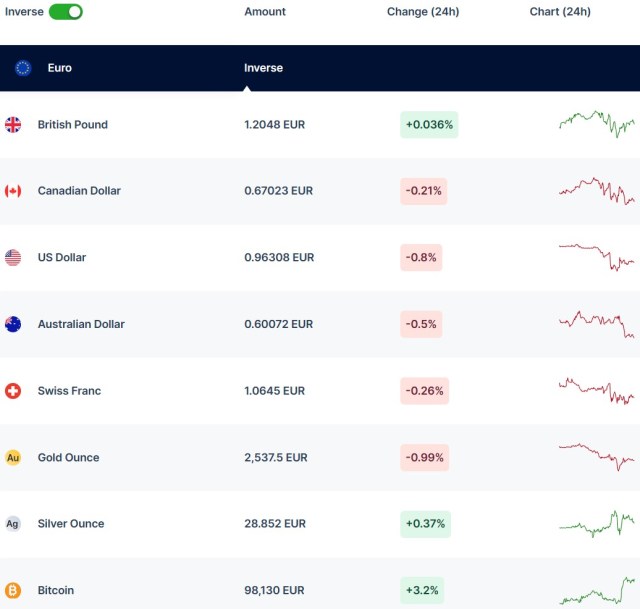
Task: Click the Bitcoin logo icon
Action: pyautogui.click(x=13, y=591)
